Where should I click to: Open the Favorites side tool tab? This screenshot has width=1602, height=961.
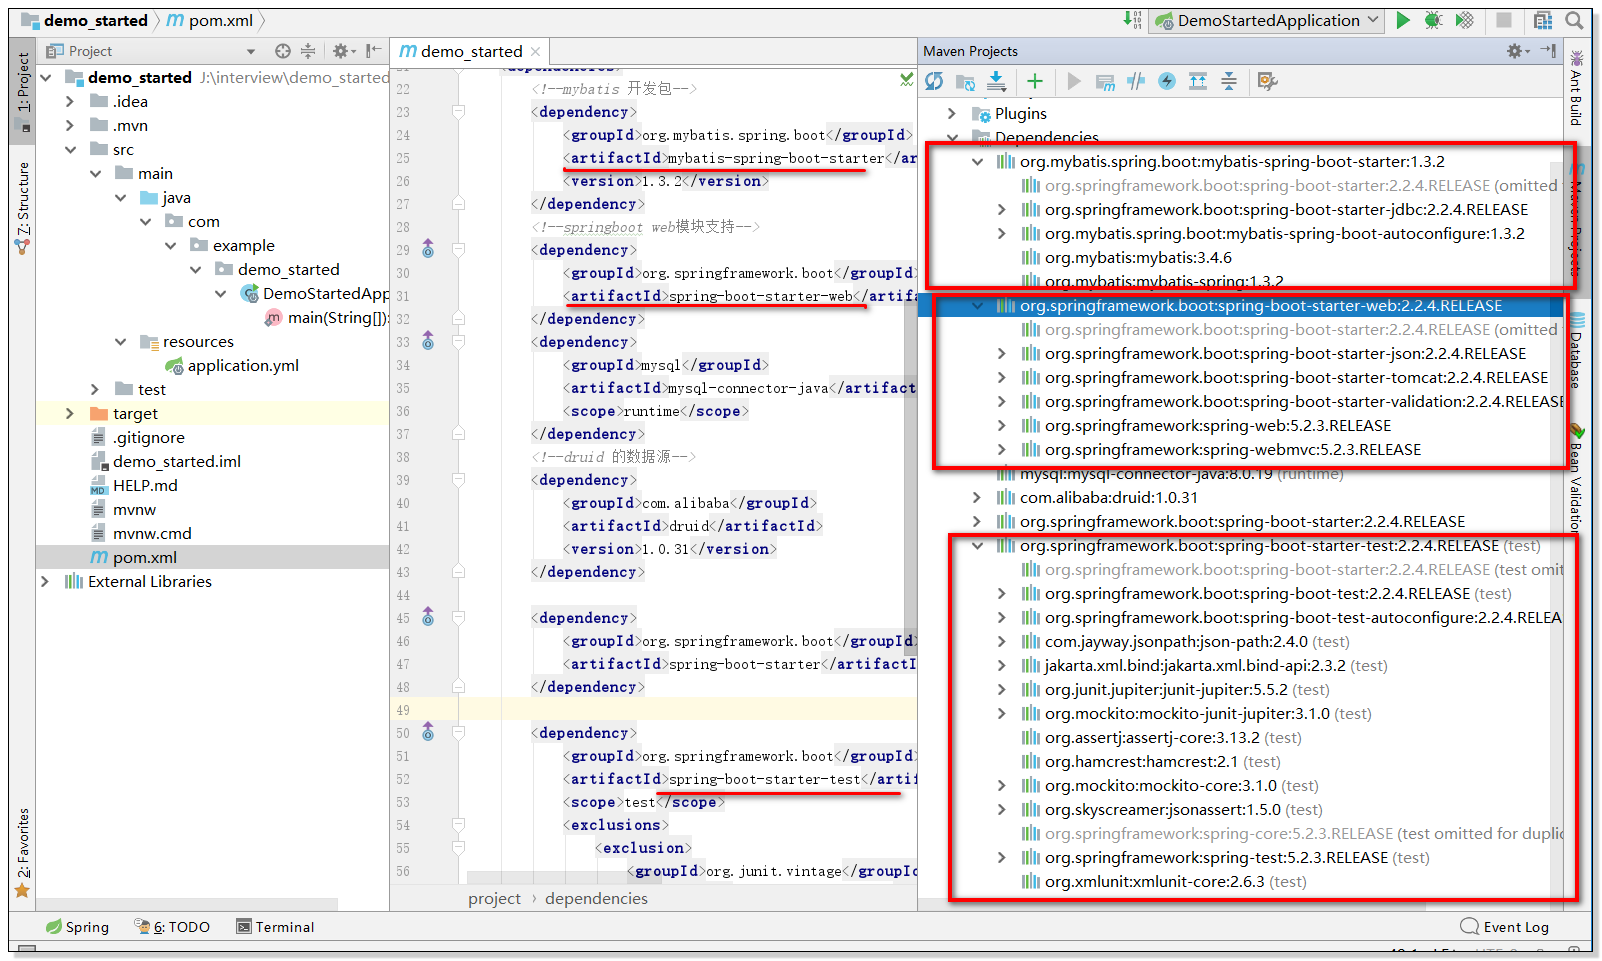[x=23, y=852]
